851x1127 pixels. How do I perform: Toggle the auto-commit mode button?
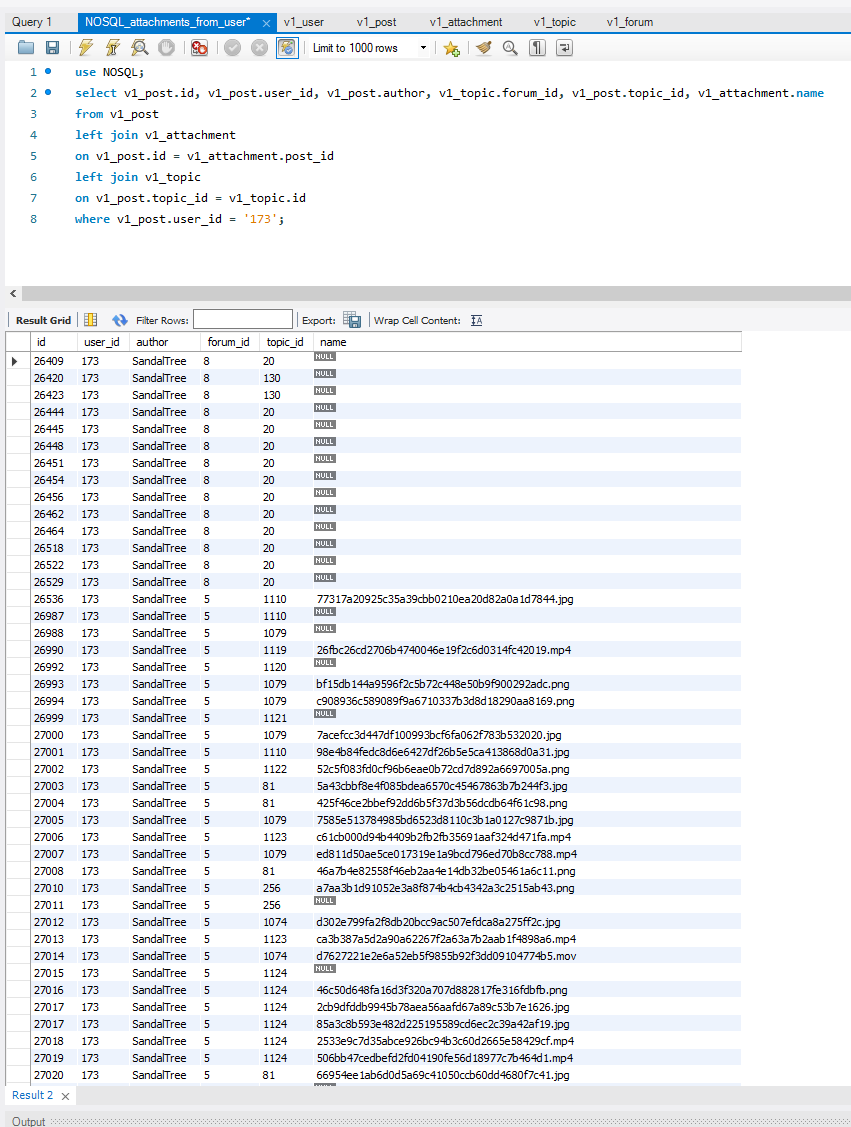pos(286,48)
